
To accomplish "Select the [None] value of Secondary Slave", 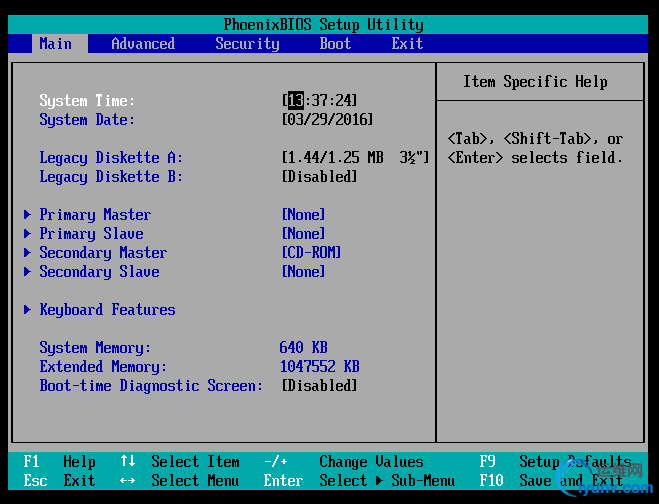I will pyautogui.click(x=303, y=272).
